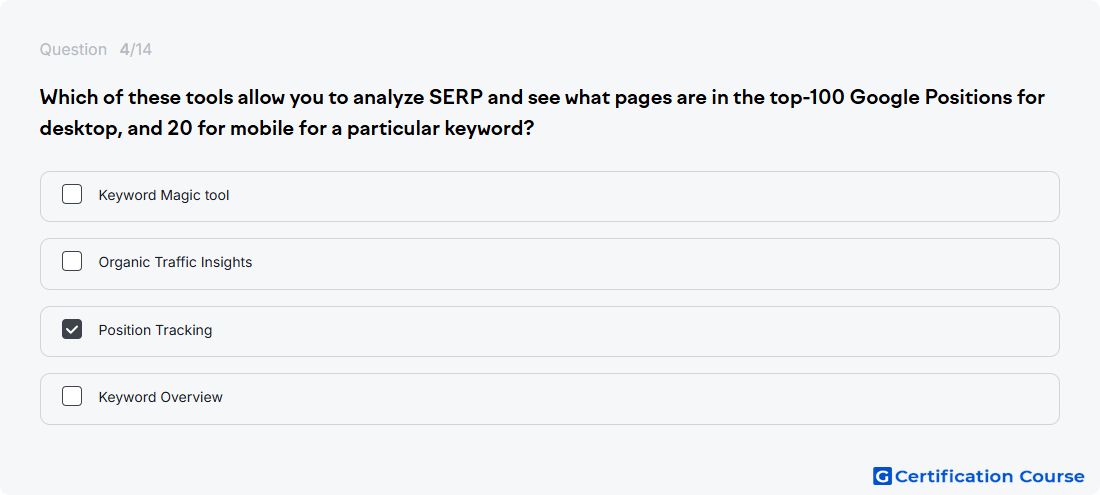
Task: Uncheck the Position Tracking checkbox
Action: pos(72,329)
